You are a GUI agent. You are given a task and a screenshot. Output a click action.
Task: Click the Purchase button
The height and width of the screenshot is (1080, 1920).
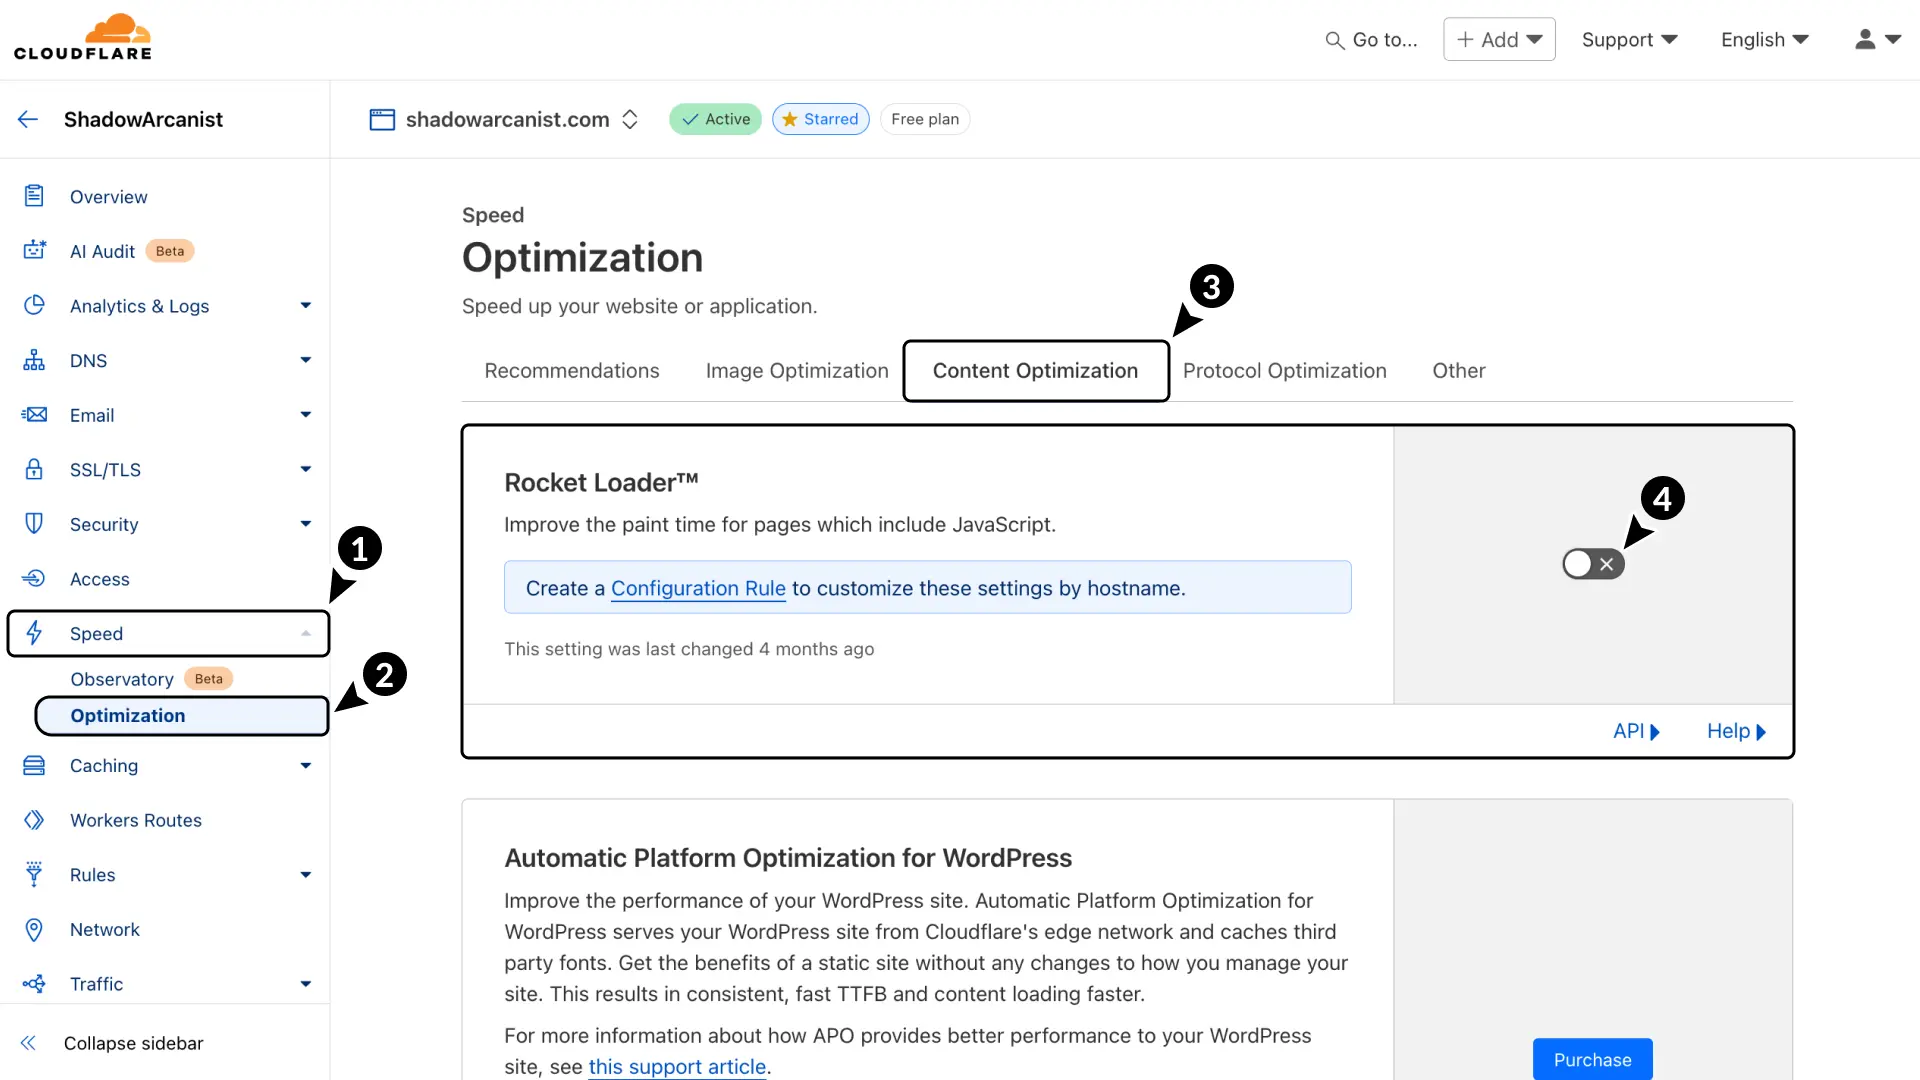(1592, 1059)
